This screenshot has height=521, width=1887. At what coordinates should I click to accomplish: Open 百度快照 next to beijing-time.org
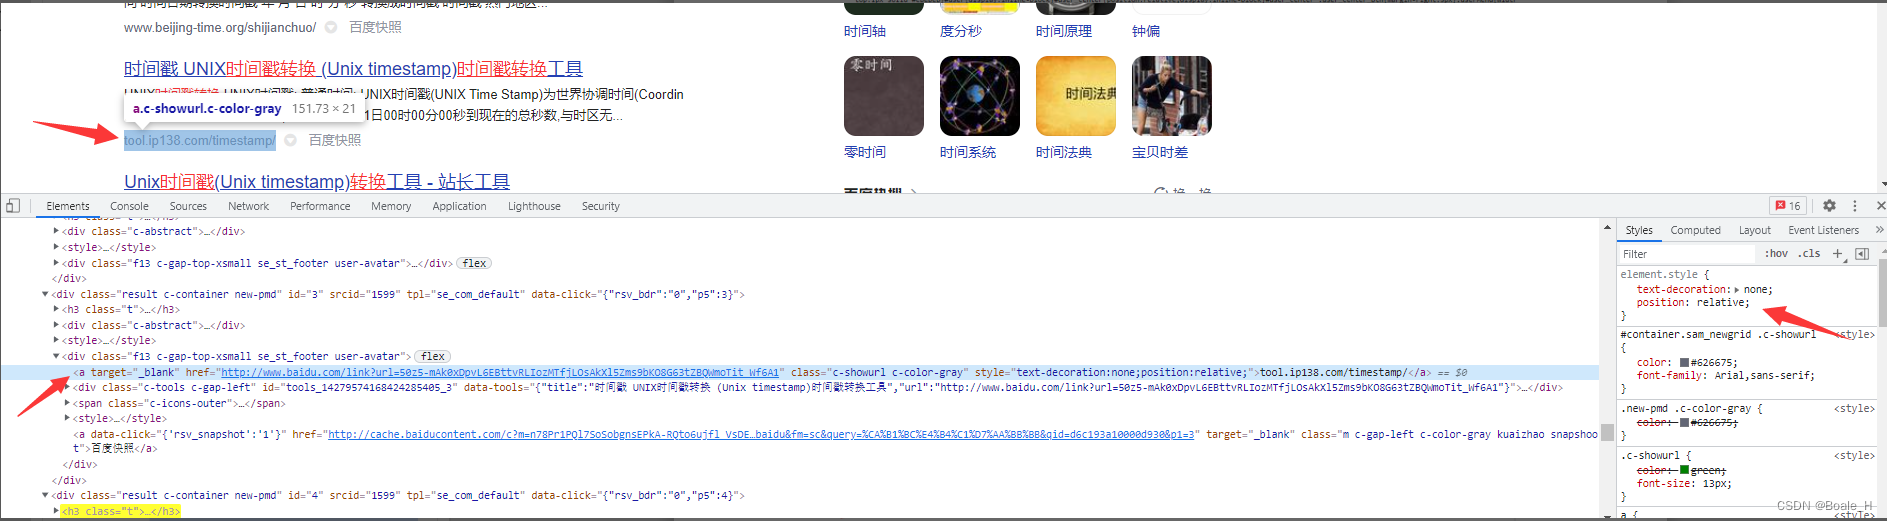(x=375, y=27)
